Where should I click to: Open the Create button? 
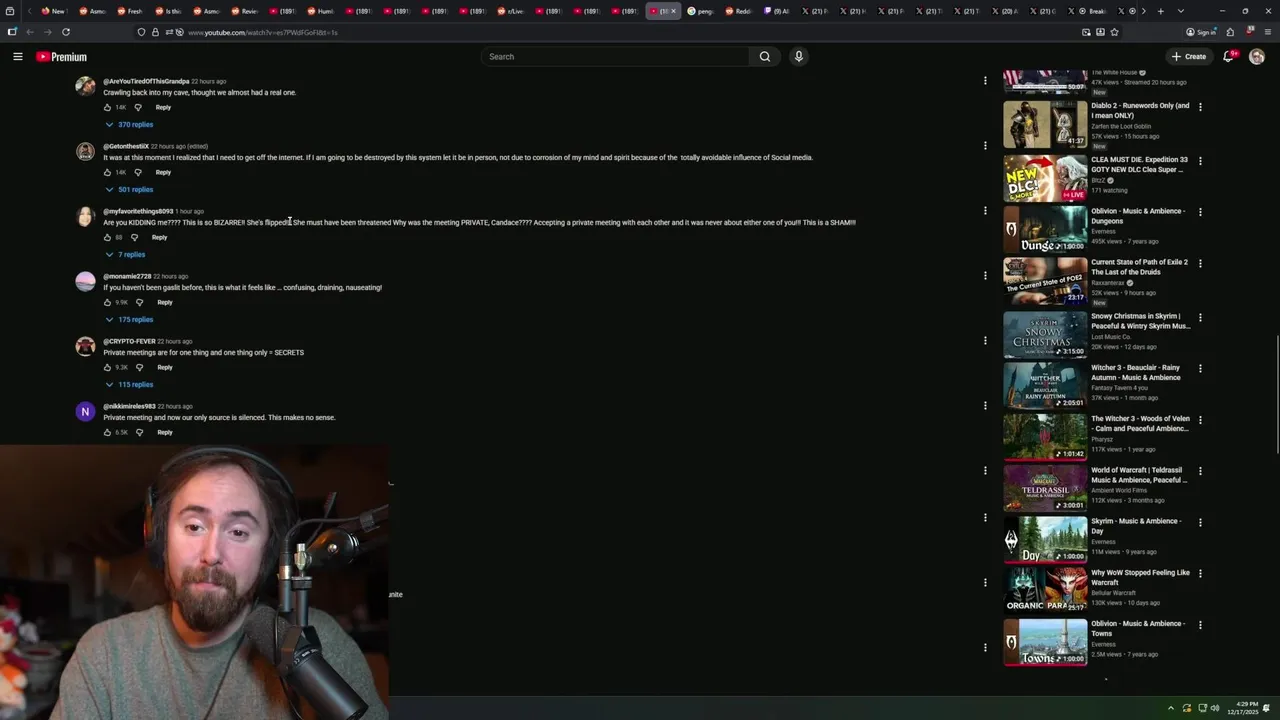pos(1189,57)
